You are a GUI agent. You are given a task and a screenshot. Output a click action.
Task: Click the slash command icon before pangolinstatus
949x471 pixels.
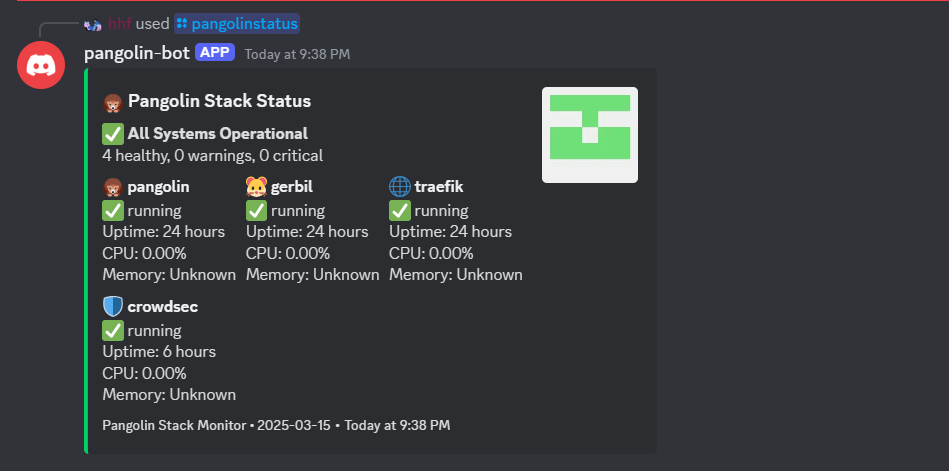point(182,24)
